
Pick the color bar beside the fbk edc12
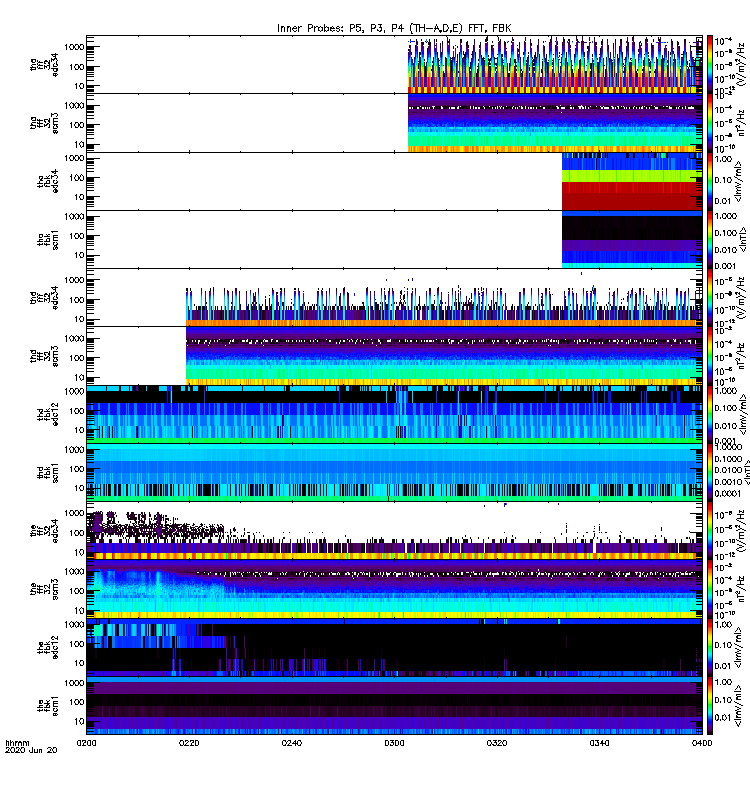[x=710, y=647]
